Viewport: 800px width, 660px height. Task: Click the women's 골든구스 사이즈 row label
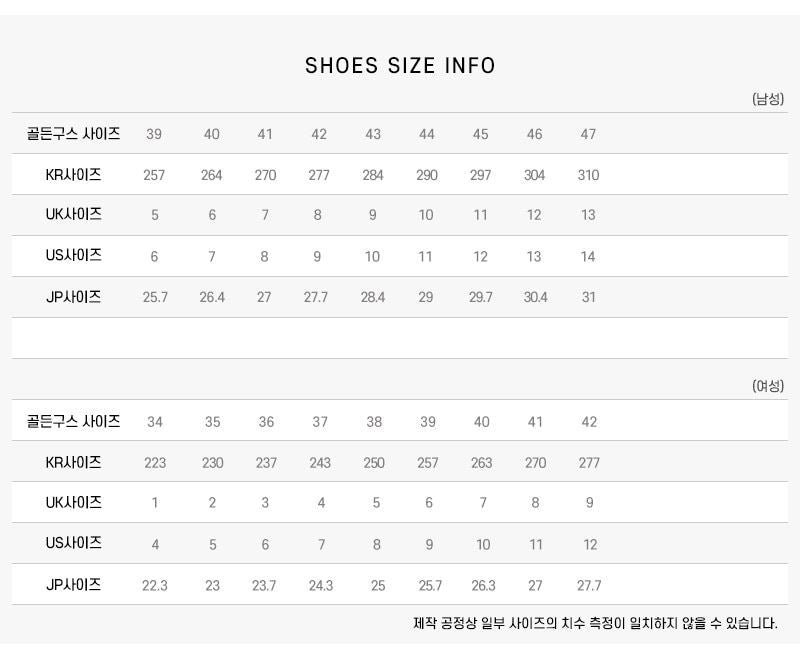74,422
